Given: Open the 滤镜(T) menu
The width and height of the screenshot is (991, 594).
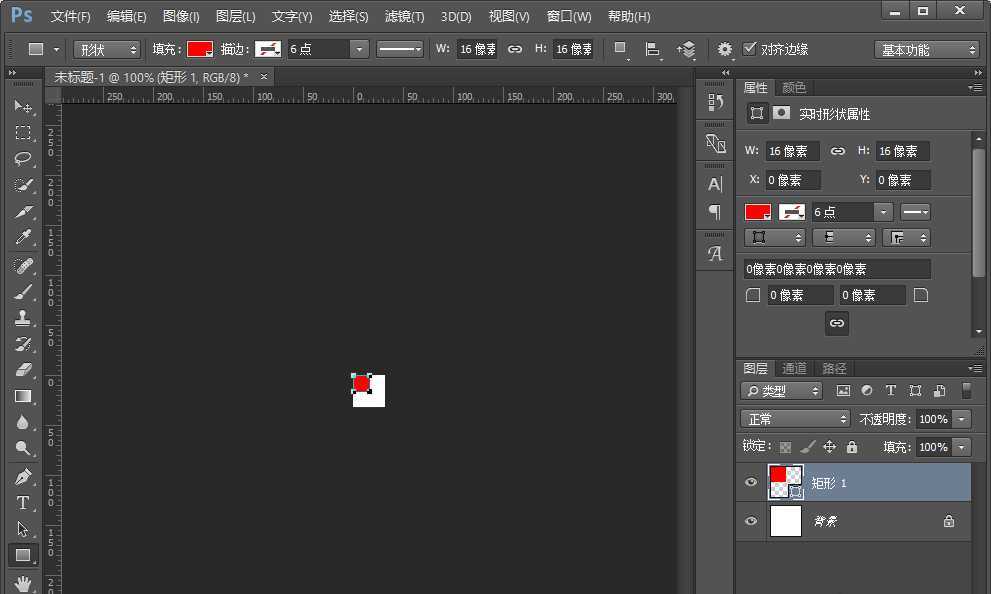Looking at the screenshot, I should click(x=404, y=17).
